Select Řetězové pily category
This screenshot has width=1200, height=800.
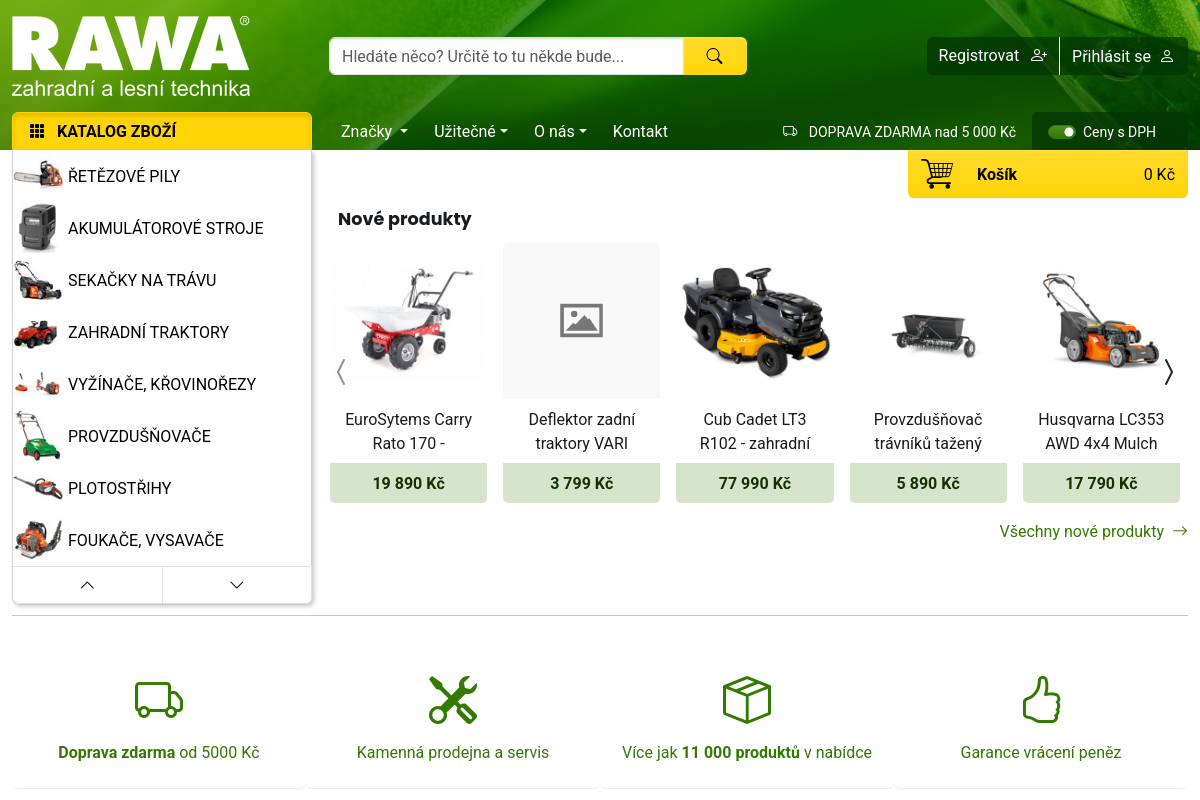pyautogui.click(x=162, y=176)
